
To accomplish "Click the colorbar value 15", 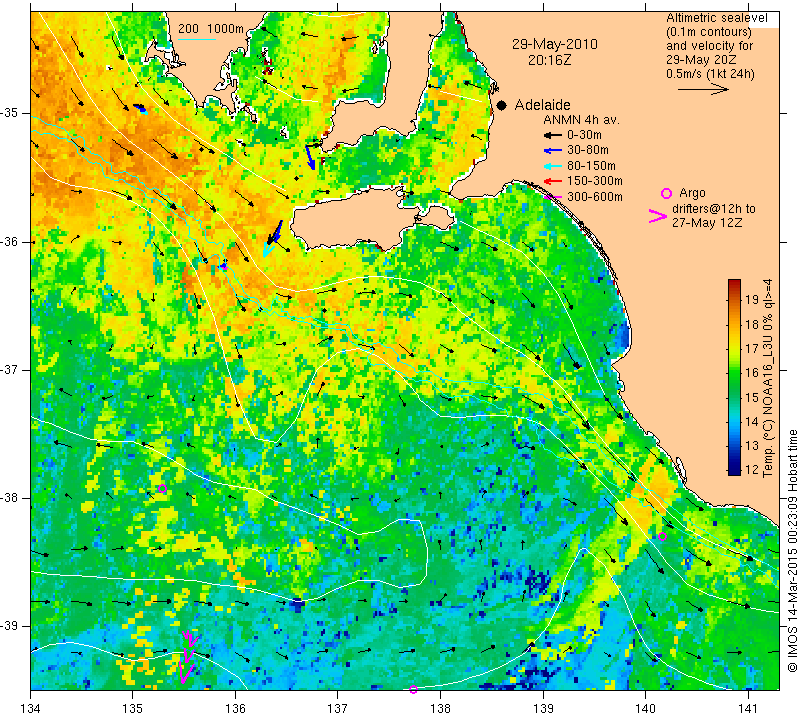I will click(753, 396).
